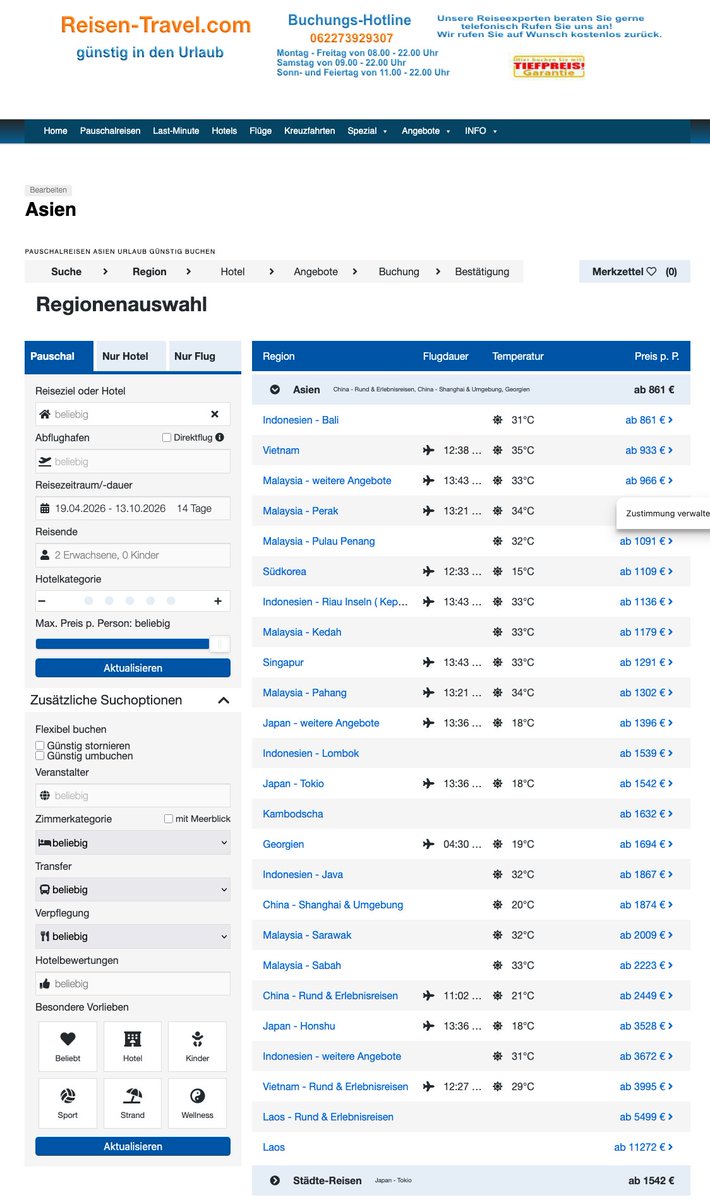Click the price arrow for Laos ab 11272 €
This screenshot has width=710, height=1200.
670,1147
